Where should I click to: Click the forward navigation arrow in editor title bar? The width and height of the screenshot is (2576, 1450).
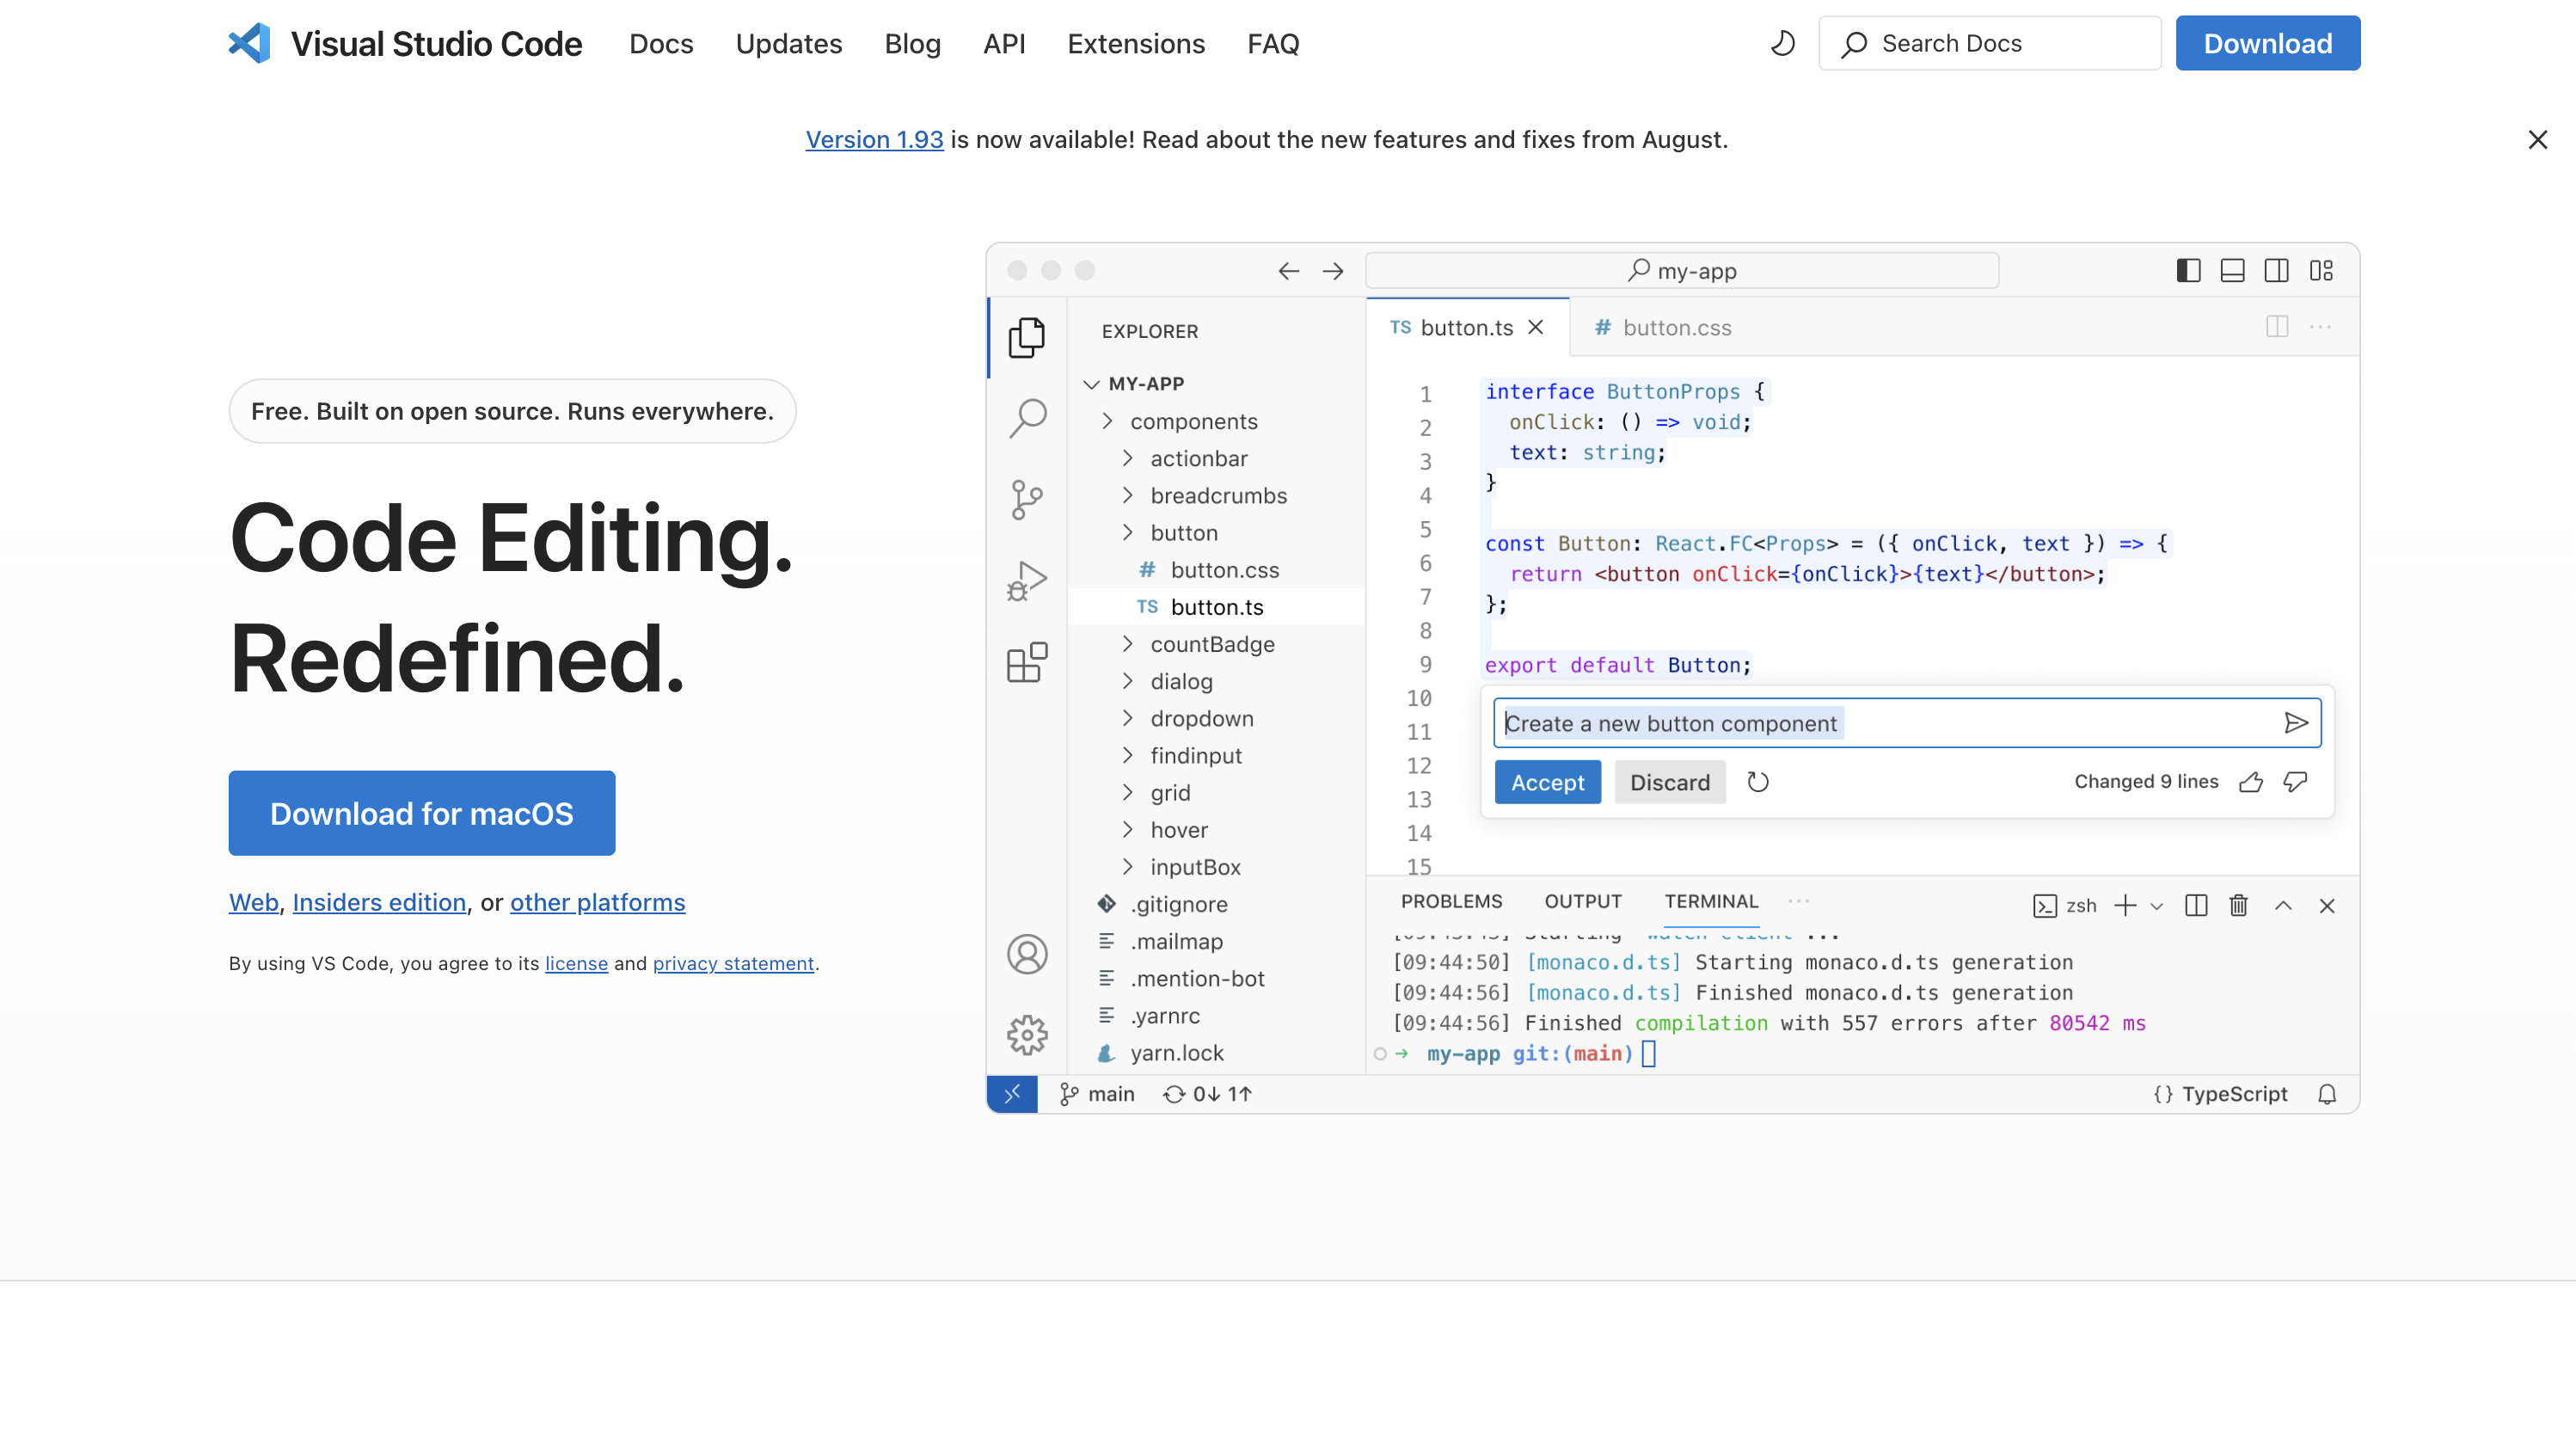point(1333,271)
